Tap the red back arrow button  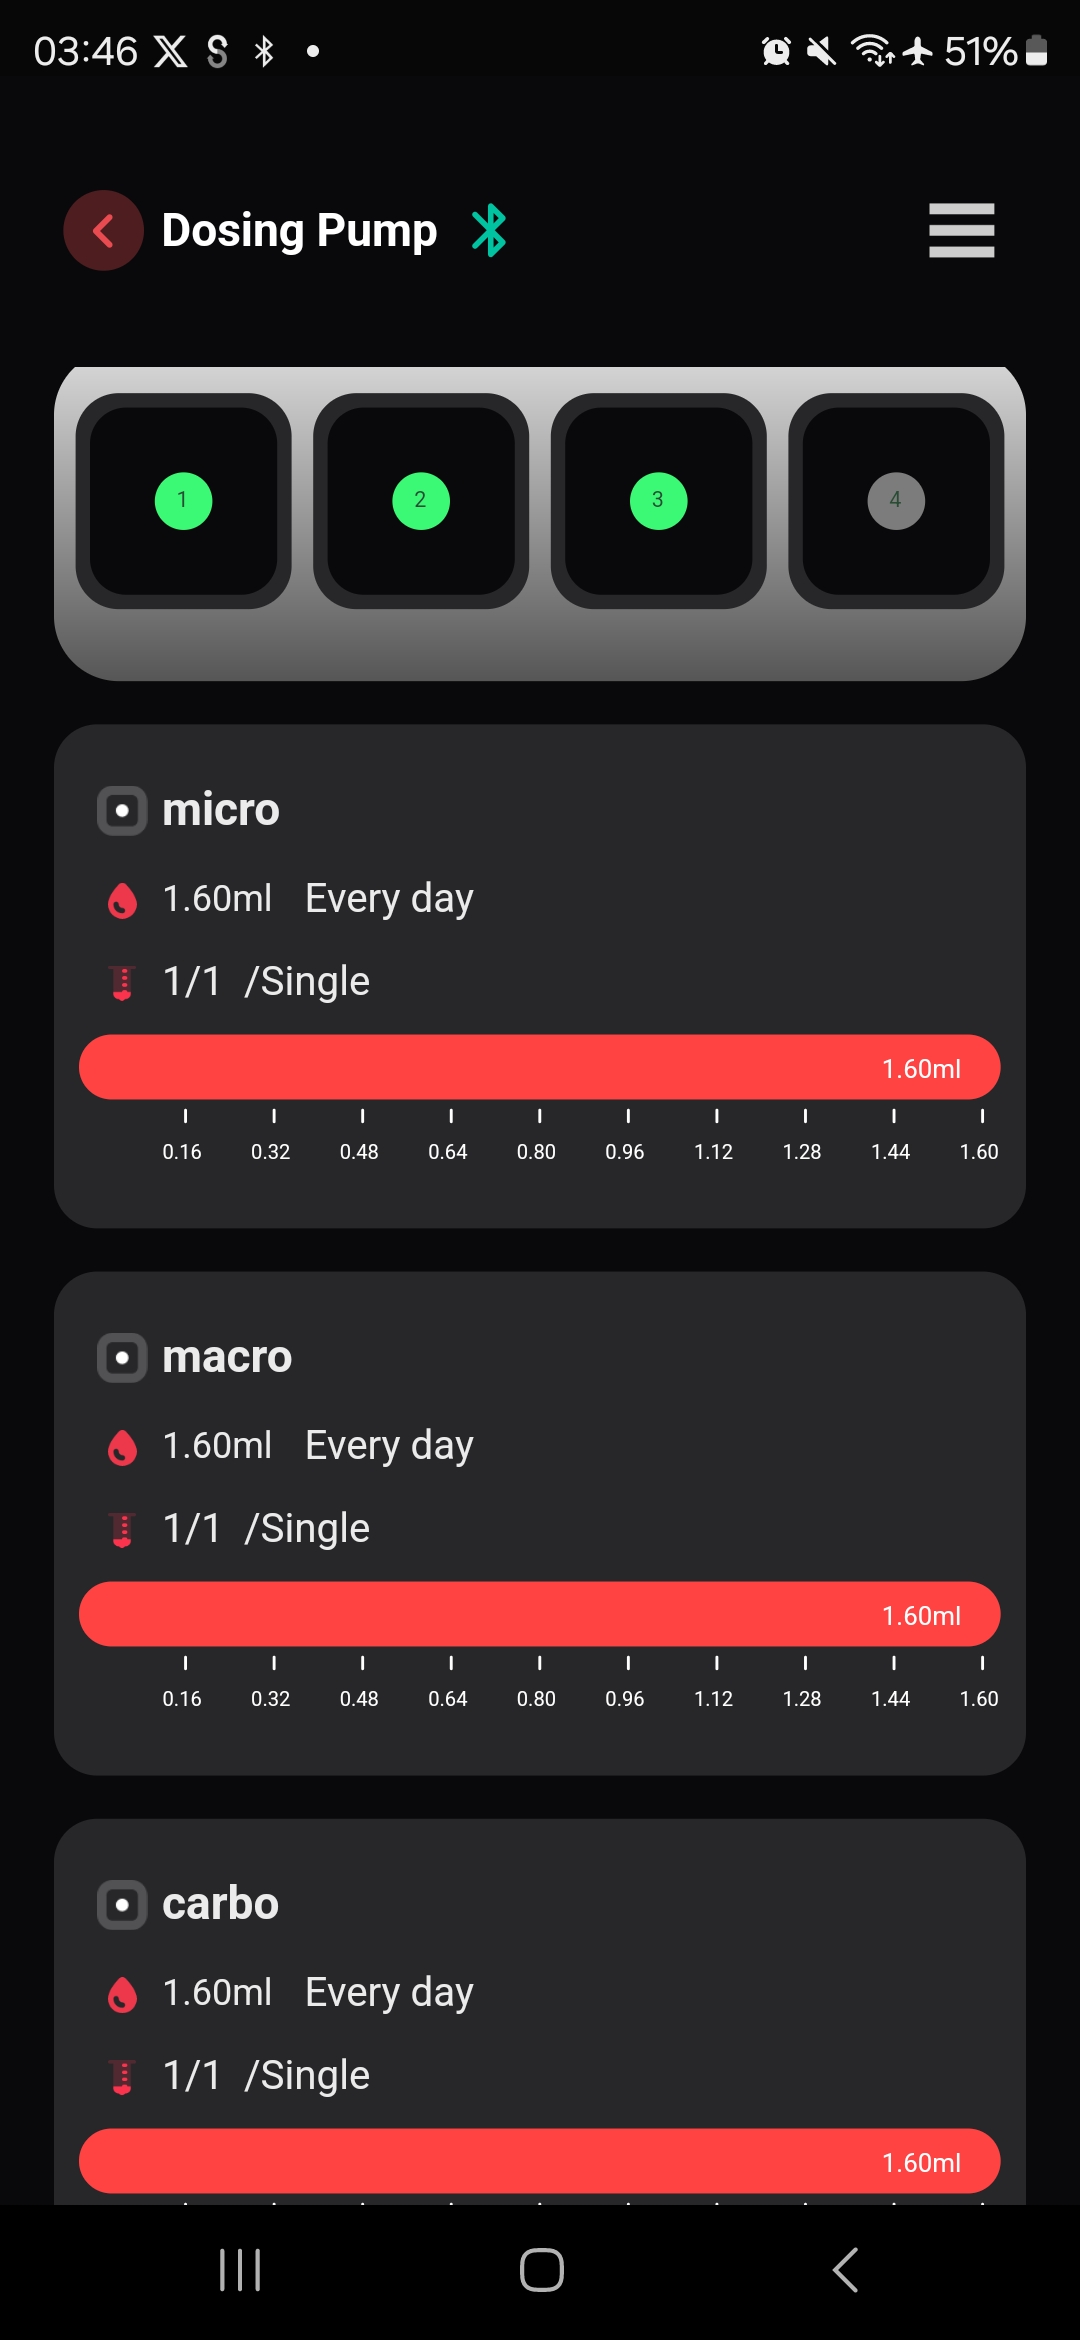pos(103,231)
